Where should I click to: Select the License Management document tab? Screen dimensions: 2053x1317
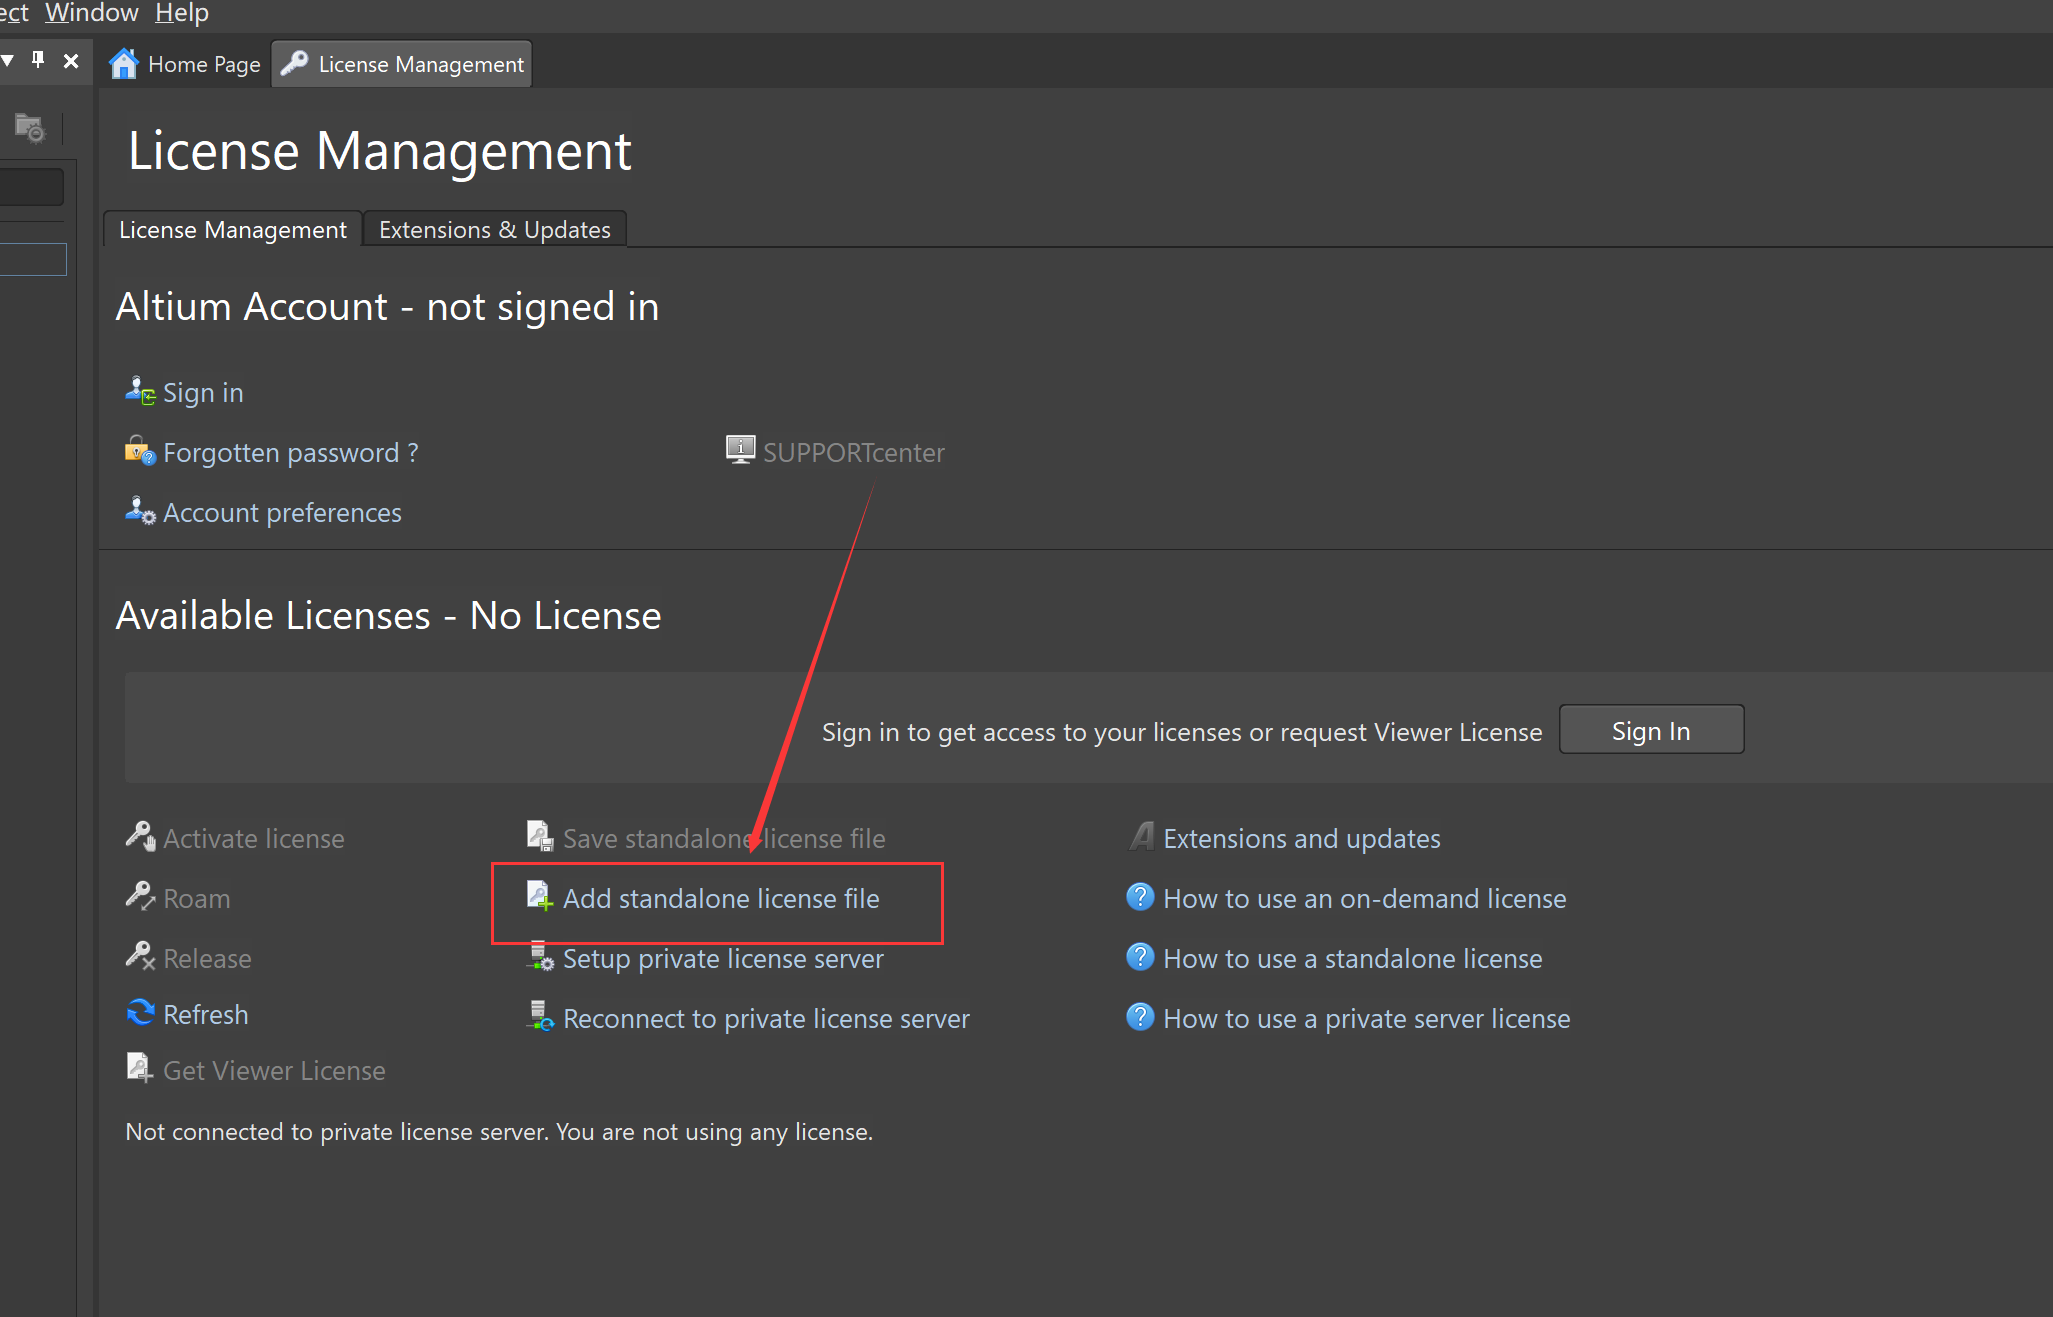(402, 64)
